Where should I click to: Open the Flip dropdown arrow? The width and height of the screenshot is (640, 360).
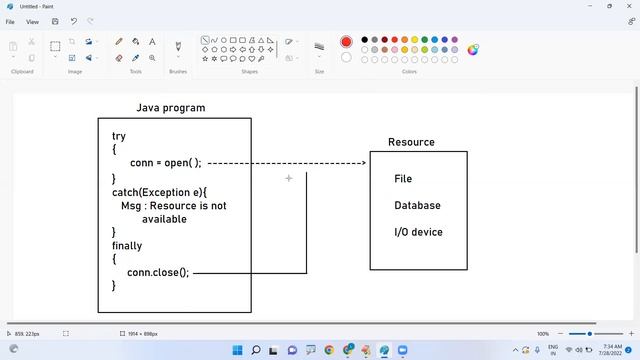(97, 58)
